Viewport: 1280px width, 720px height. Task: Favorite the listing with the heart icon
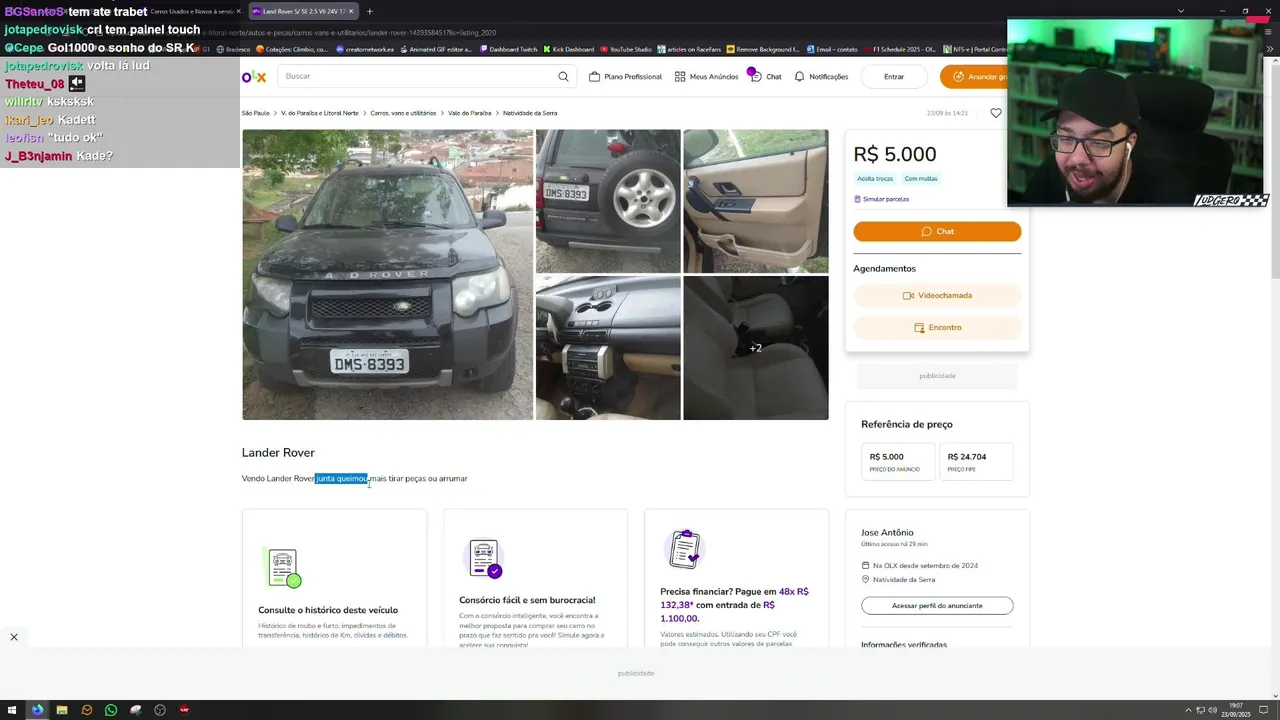click(x=995, y=113)
